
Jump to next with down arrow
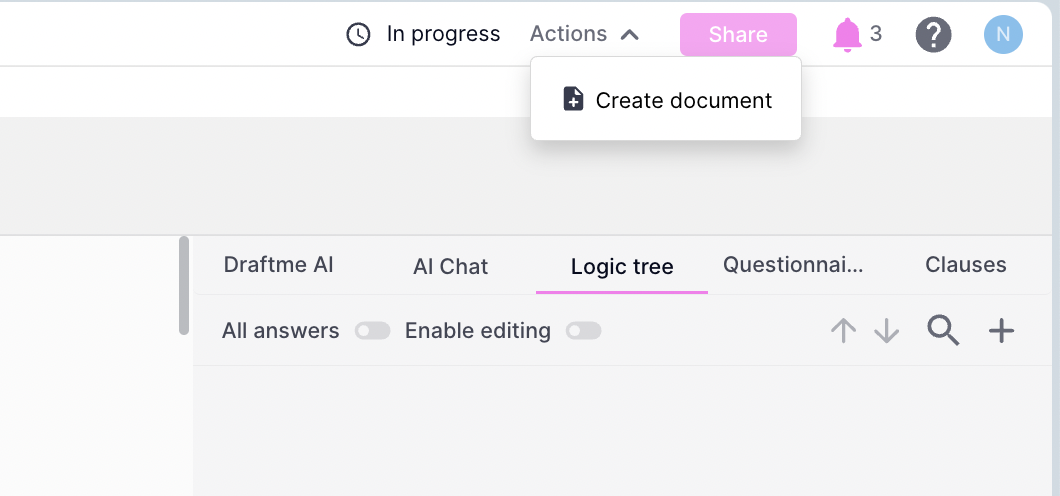tap(887, 330)
